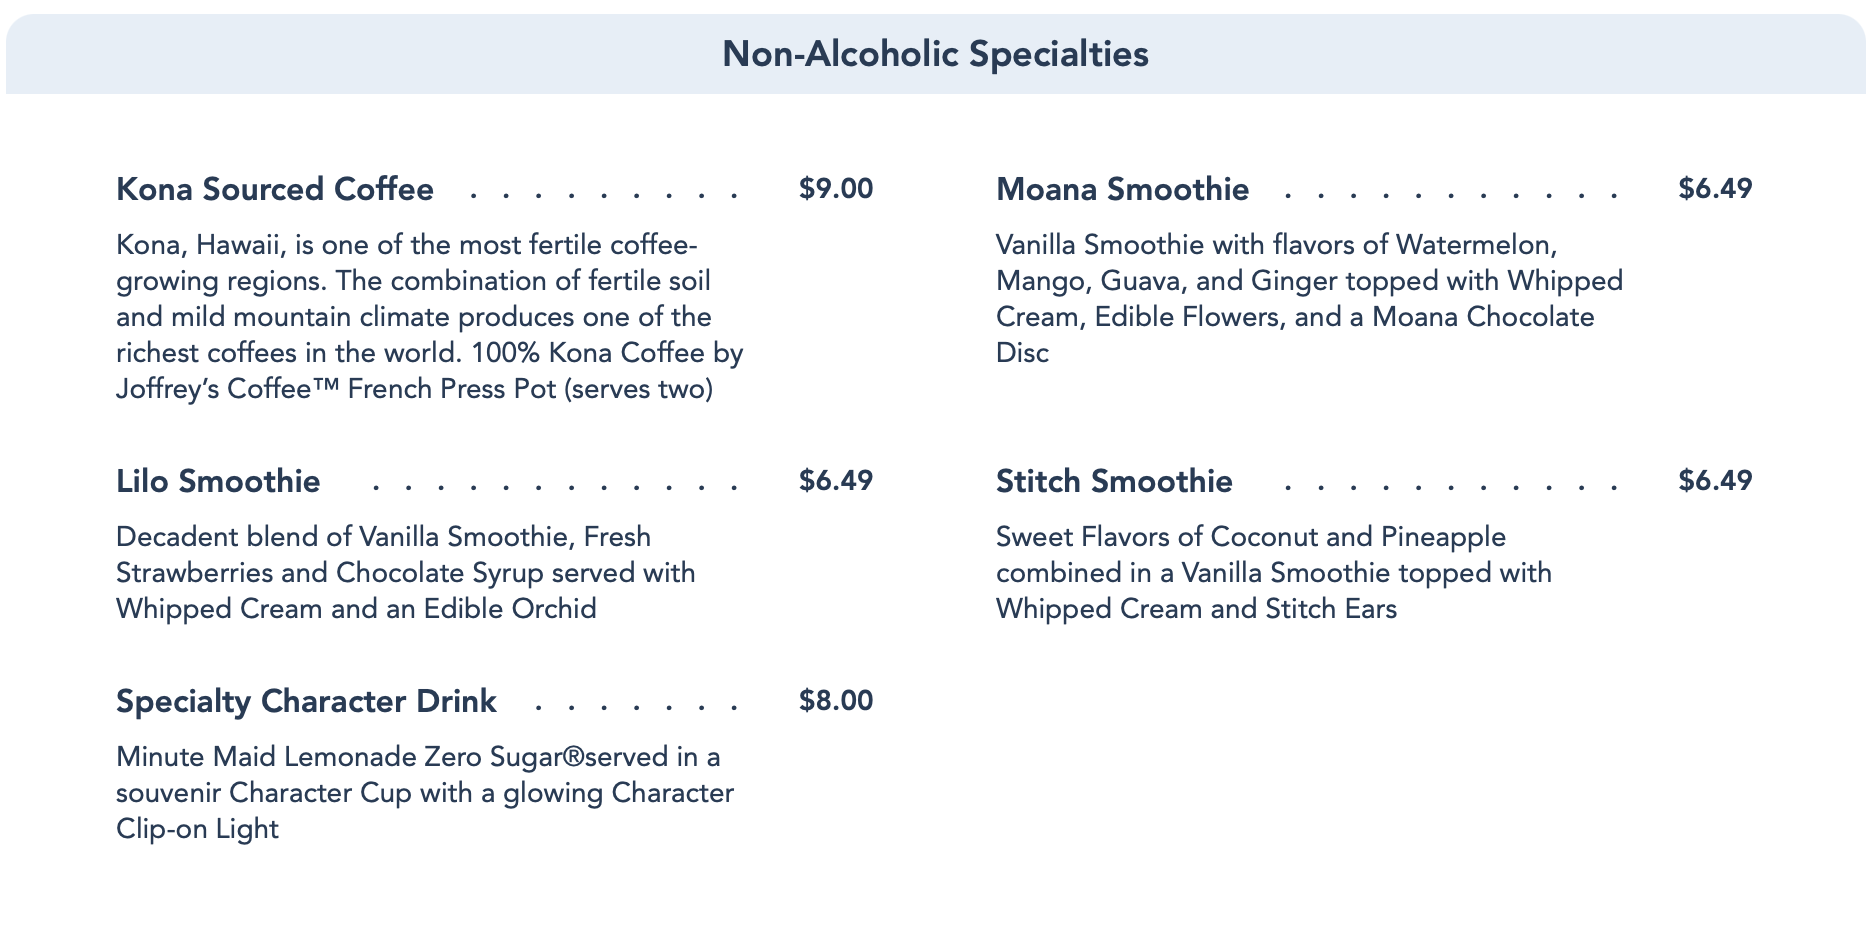
Task: Click dotted leader beside Kona Sourced Coffee
Action: click(604, 193)
